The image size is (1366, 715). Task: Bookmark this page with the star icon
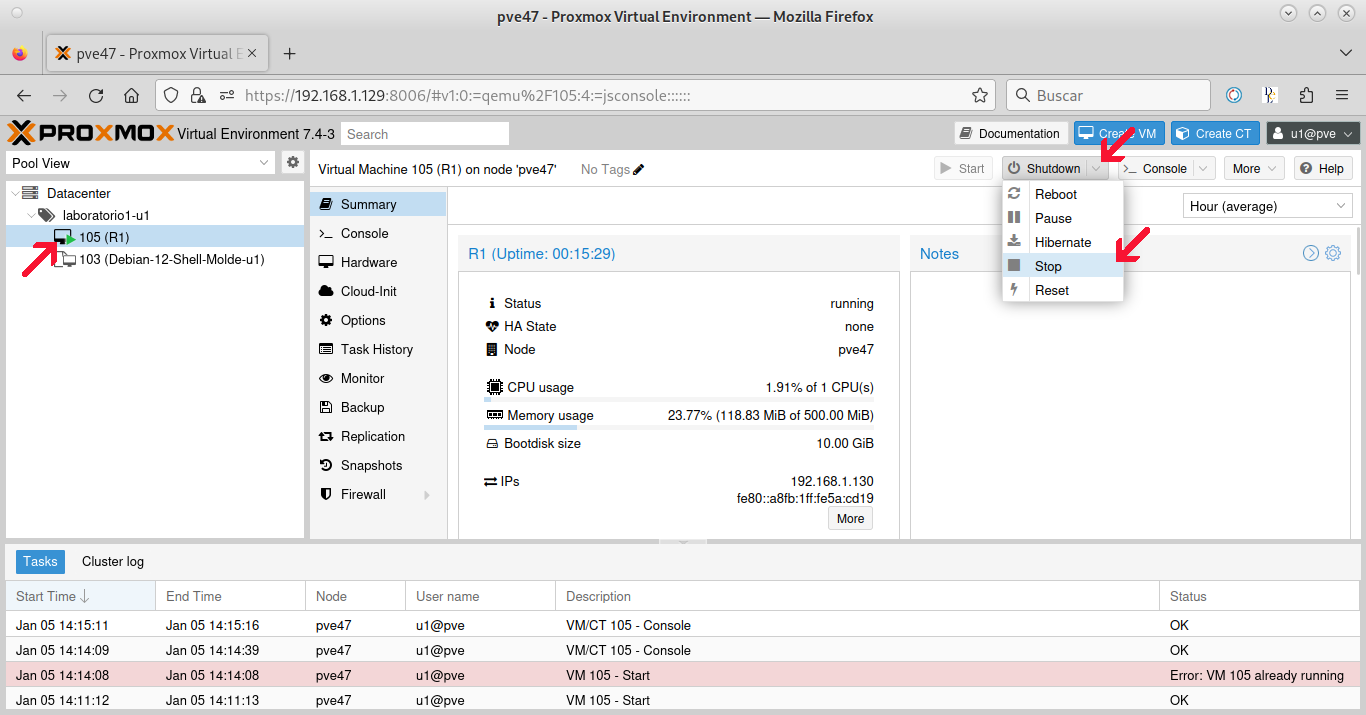tap(980, 96)
